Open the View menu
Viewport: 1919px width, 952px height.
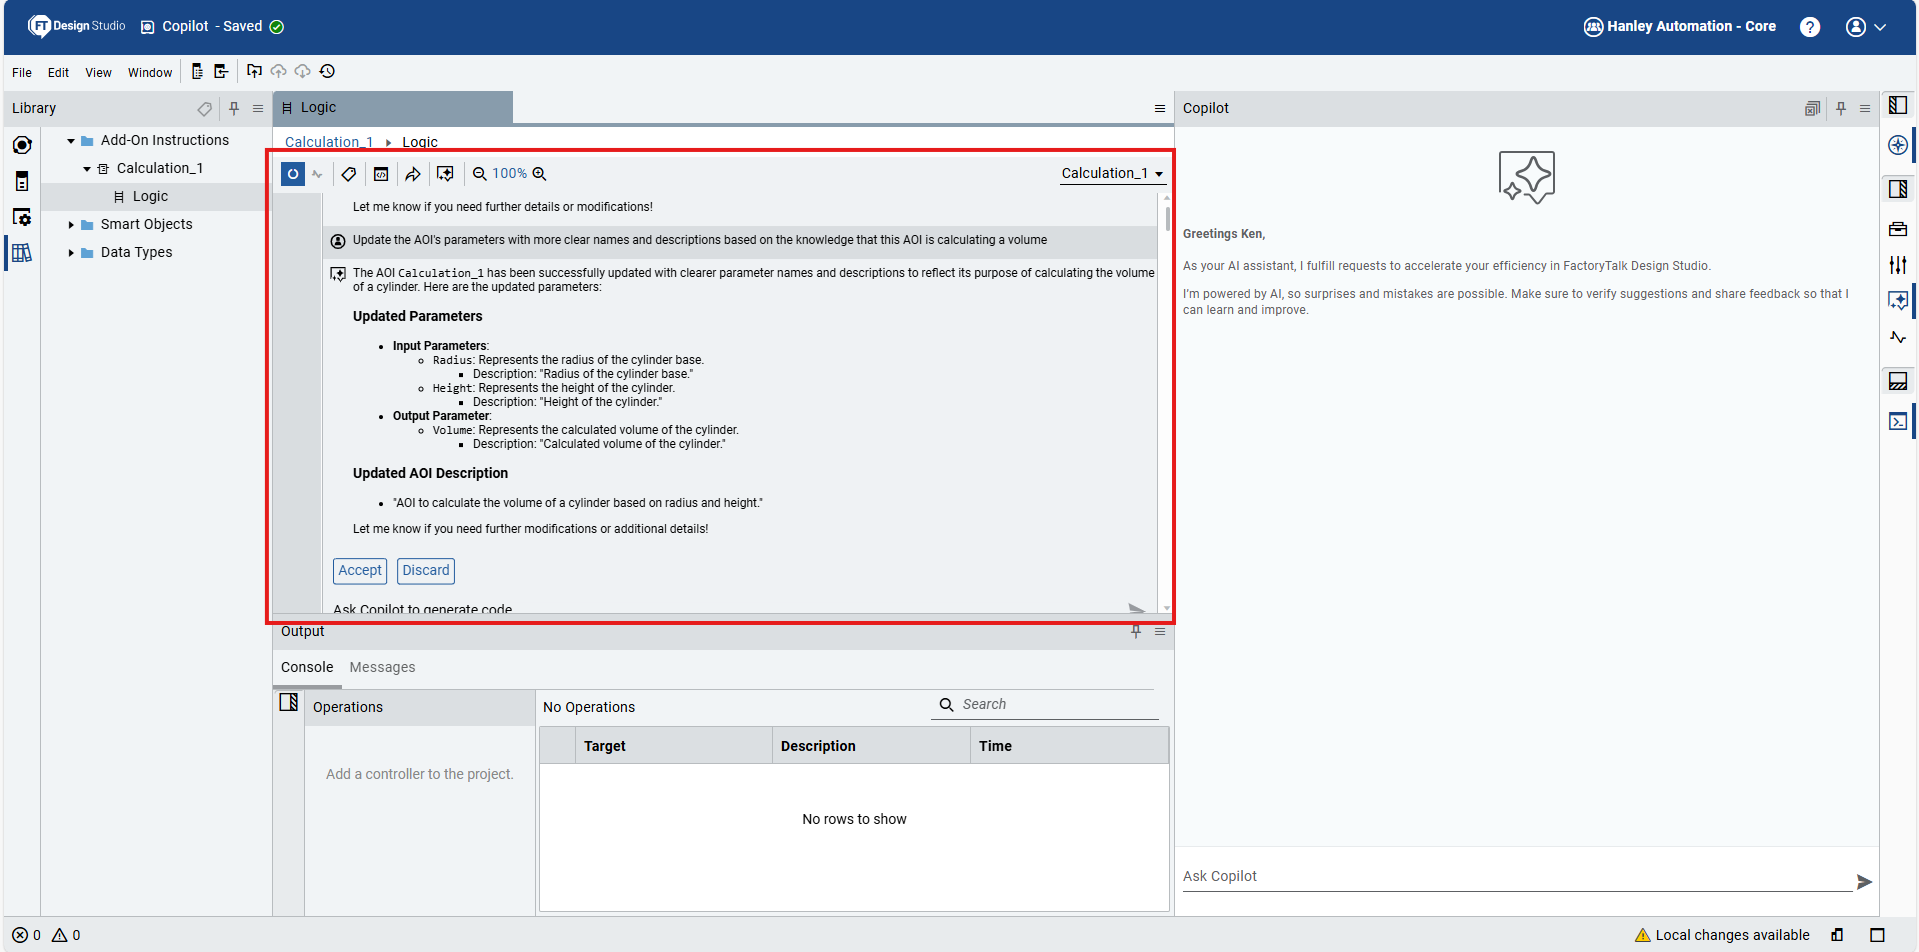click(98, 72)
